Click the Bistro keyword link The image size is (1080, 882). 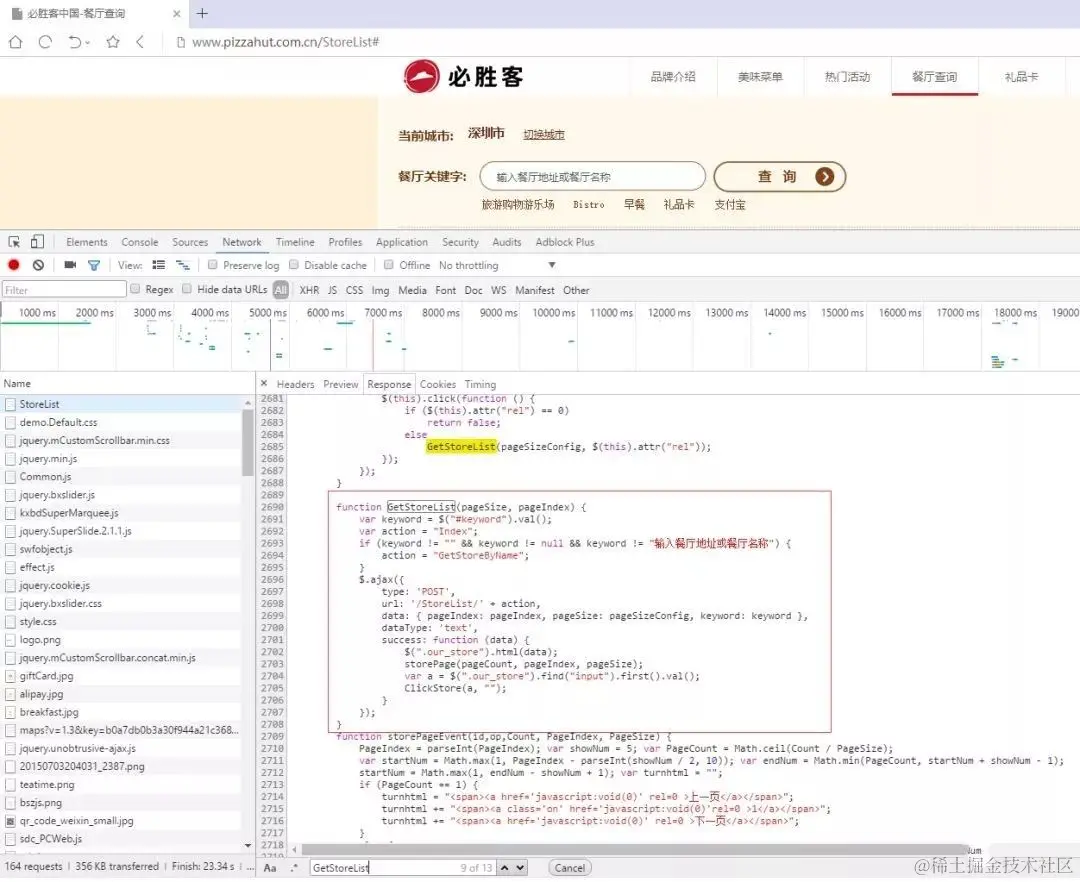[x=589, y=204]
